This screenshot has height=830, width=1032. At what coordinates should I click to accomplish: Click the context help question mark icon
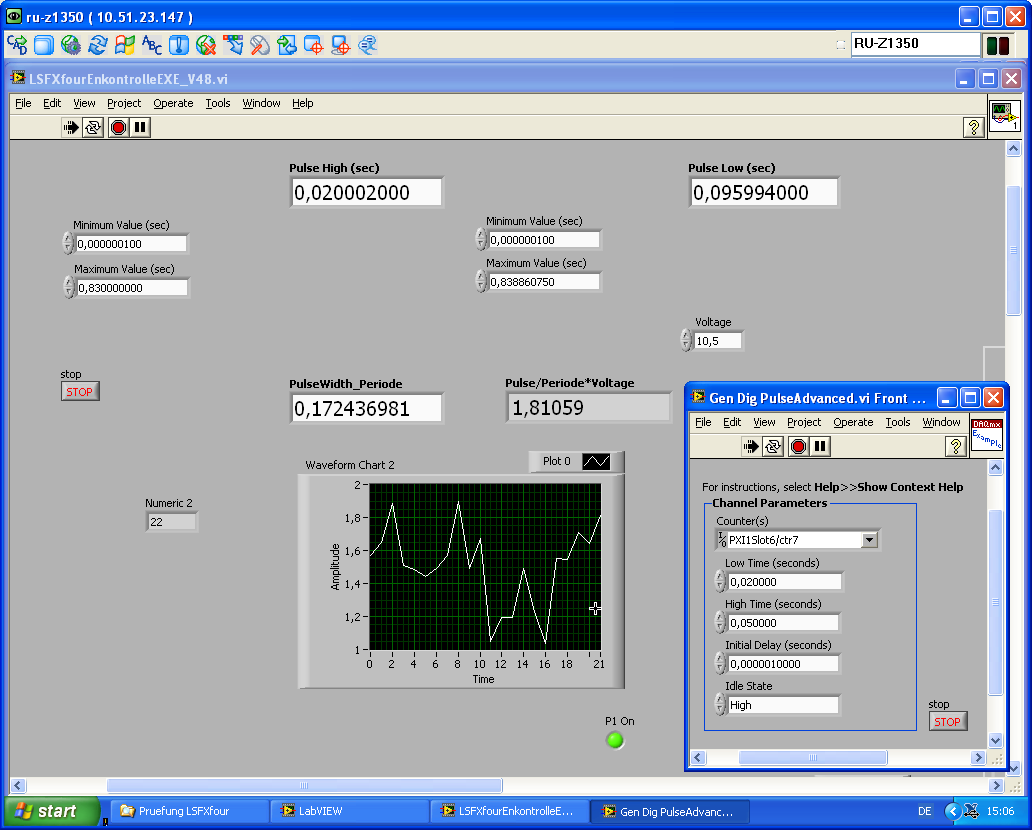coord(972,127)
